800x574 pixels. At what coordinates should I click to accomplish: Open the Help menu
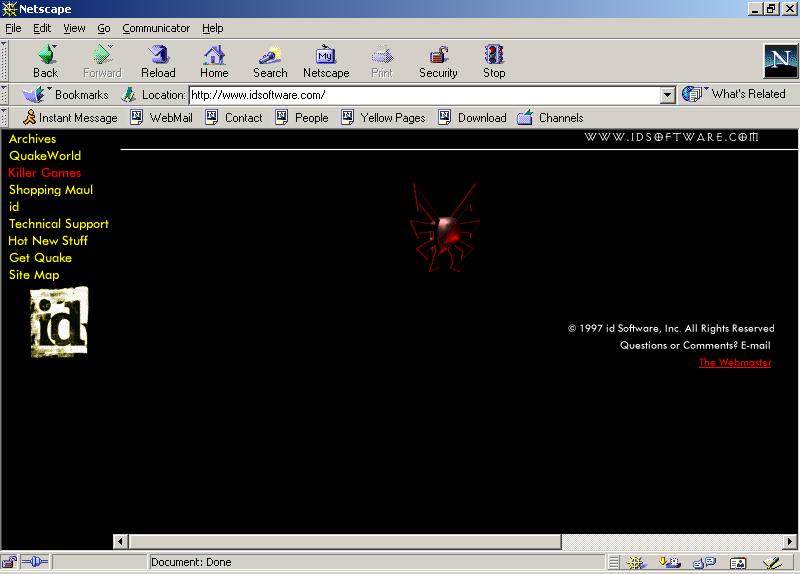(x=213, y=29)
